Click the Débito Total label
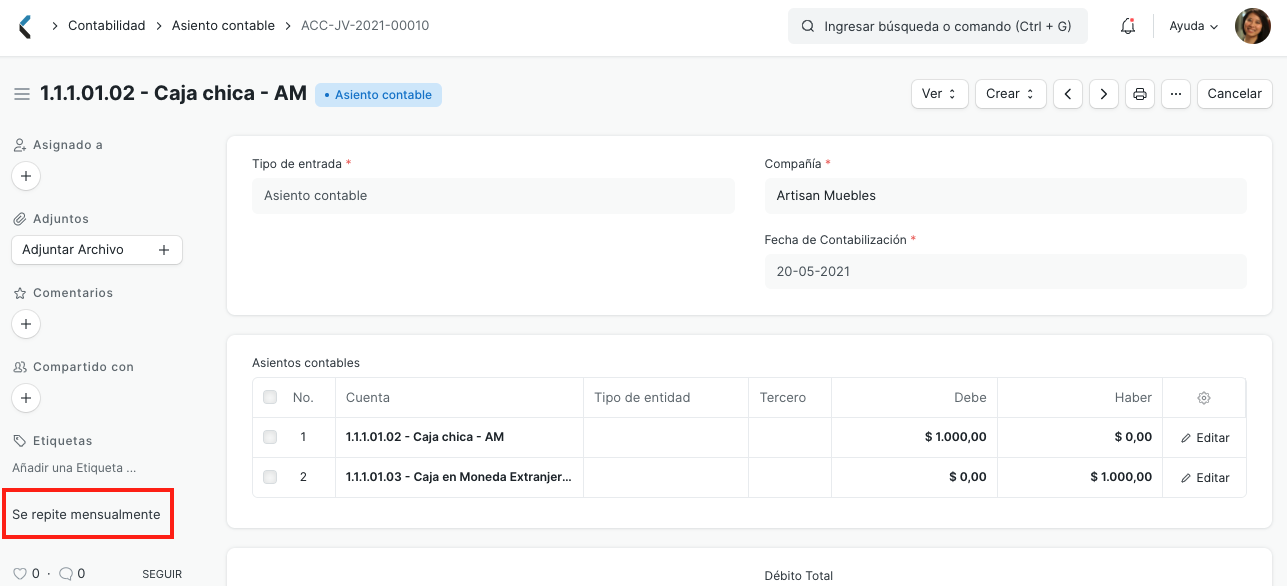The width and height of the screenshot is (1287, 586). pos(798,576)
